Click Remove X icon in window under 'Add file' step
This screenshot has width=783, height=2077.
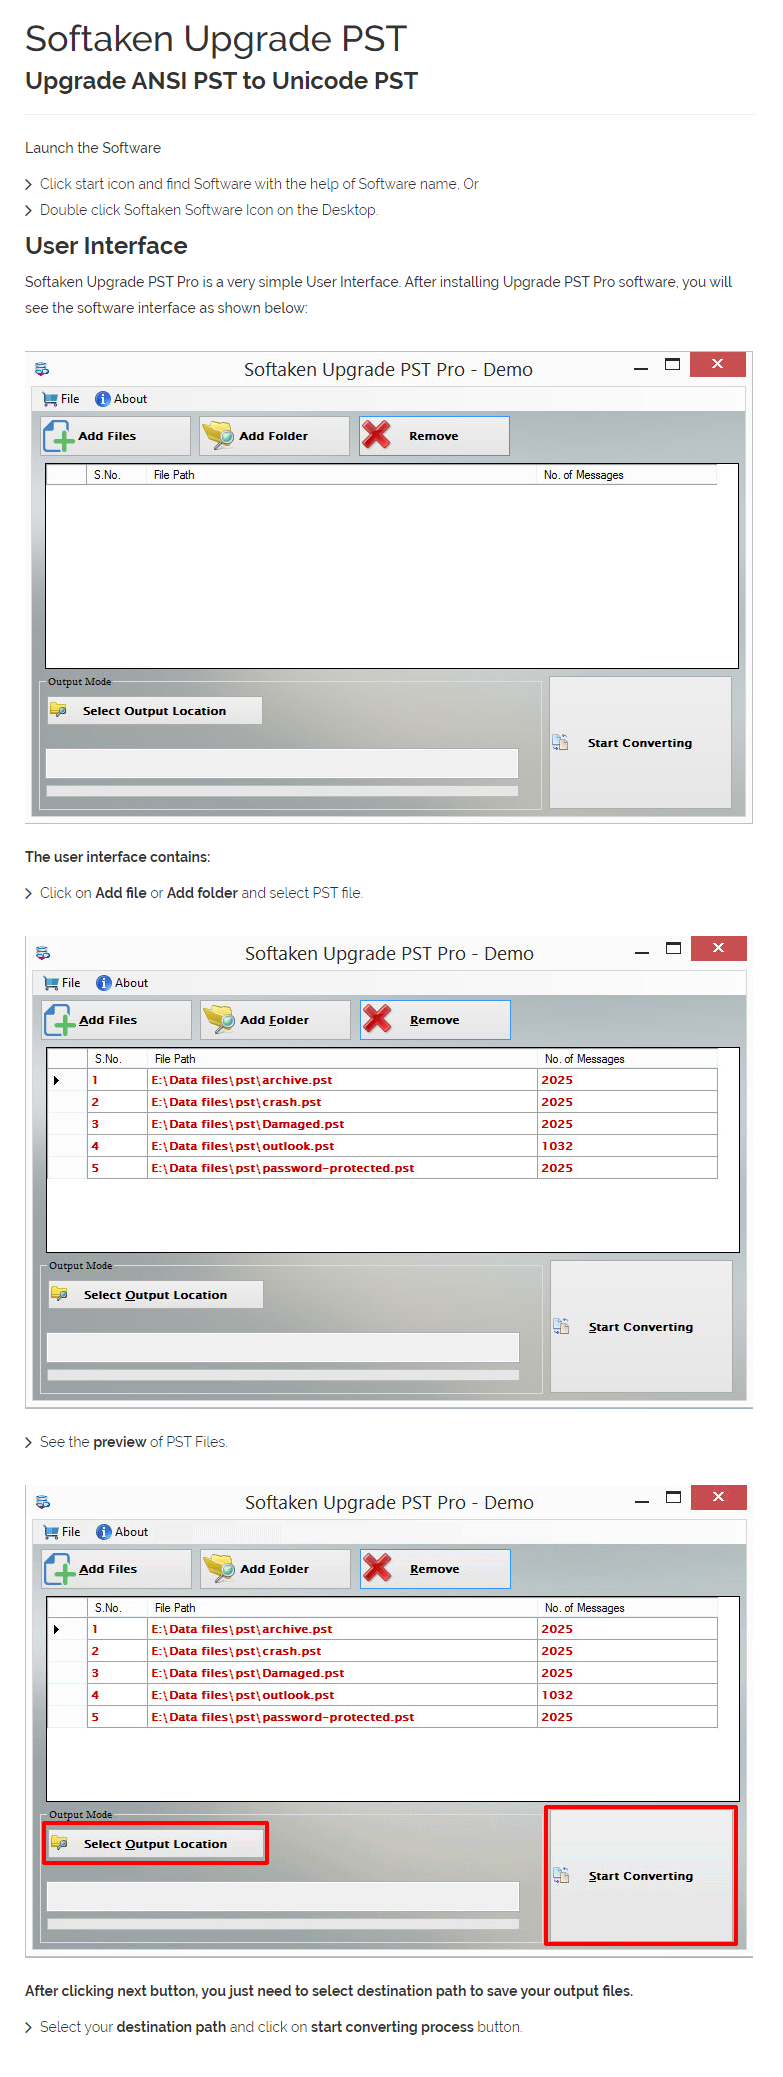pyautogui.click(x=377, y=1019)
